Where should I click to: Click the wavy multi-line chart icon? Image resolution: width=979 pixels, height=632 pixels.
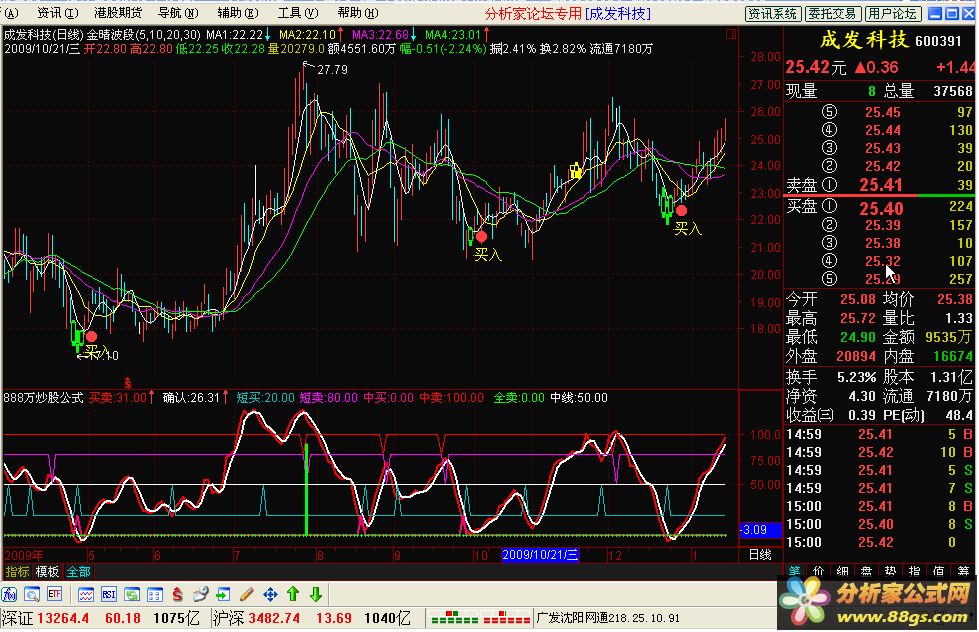86,595
